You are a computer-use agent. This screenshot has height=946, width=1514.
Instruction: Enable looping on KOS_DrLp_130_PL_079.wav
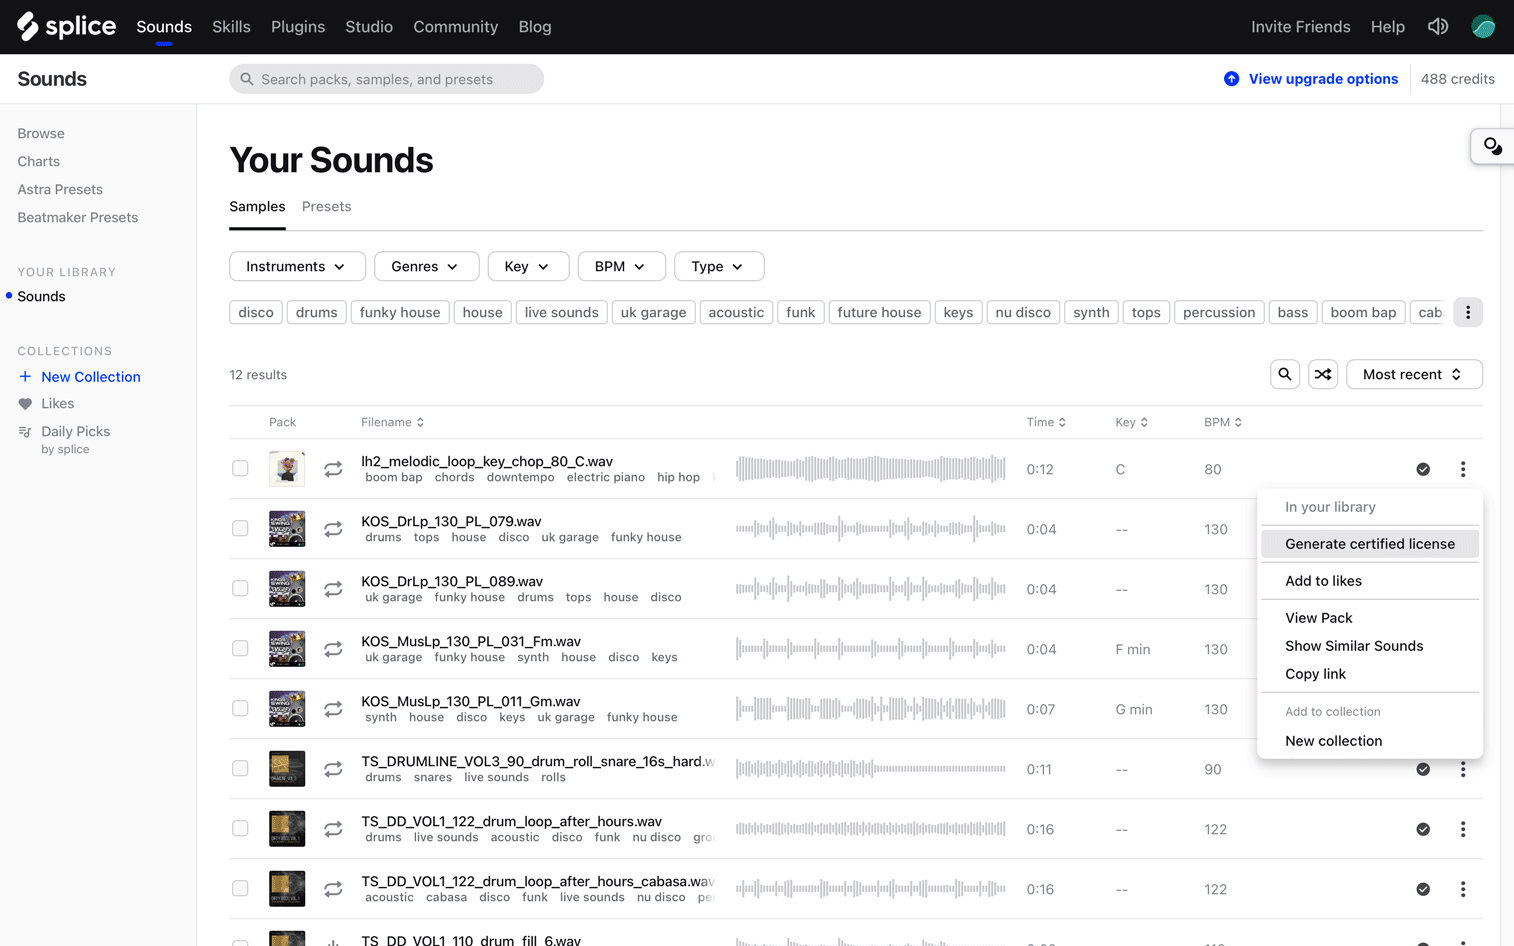333,528
